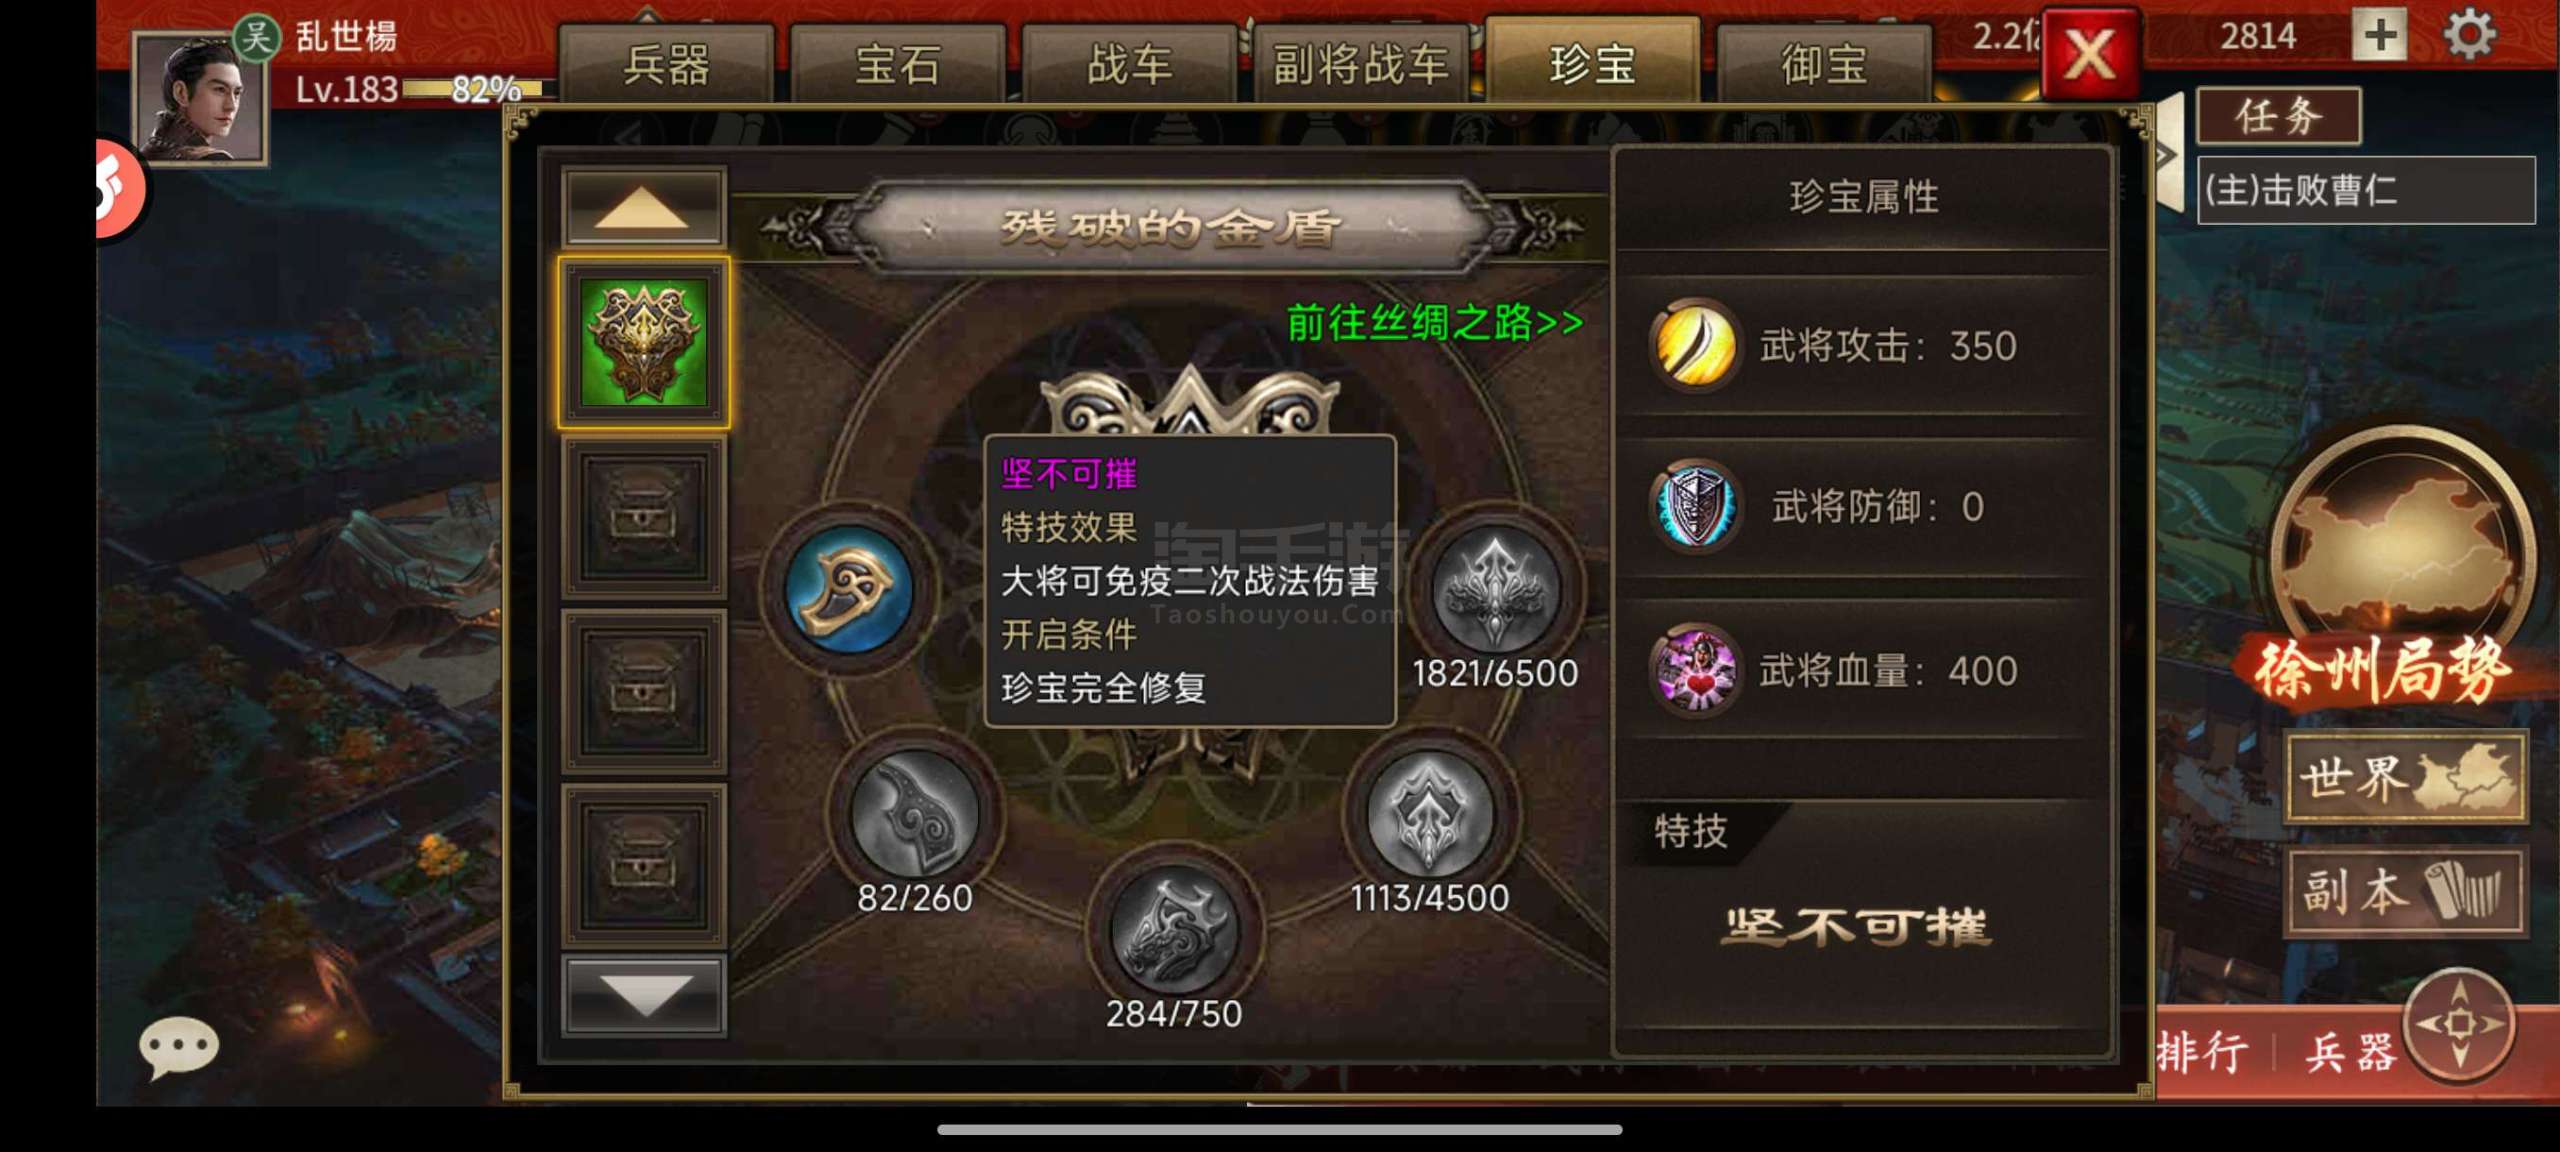Open the compass navigation icon
This screenshot has width=2560, height=1152.
pyautogui.click(x=2459, y=1024)
